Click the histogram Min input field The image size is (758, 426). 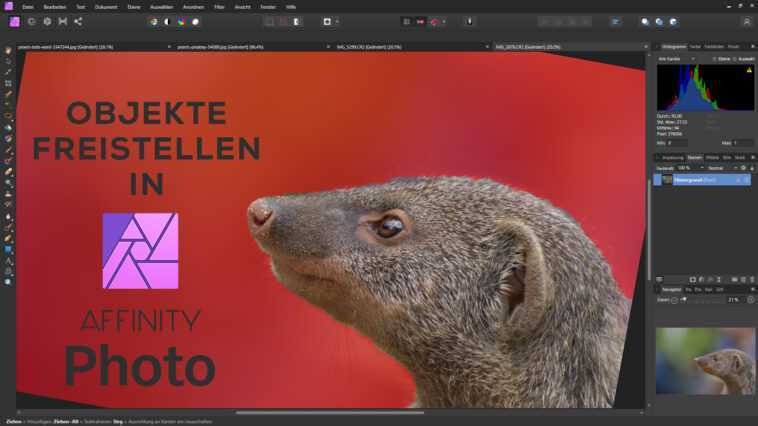(x=677, y=143)
